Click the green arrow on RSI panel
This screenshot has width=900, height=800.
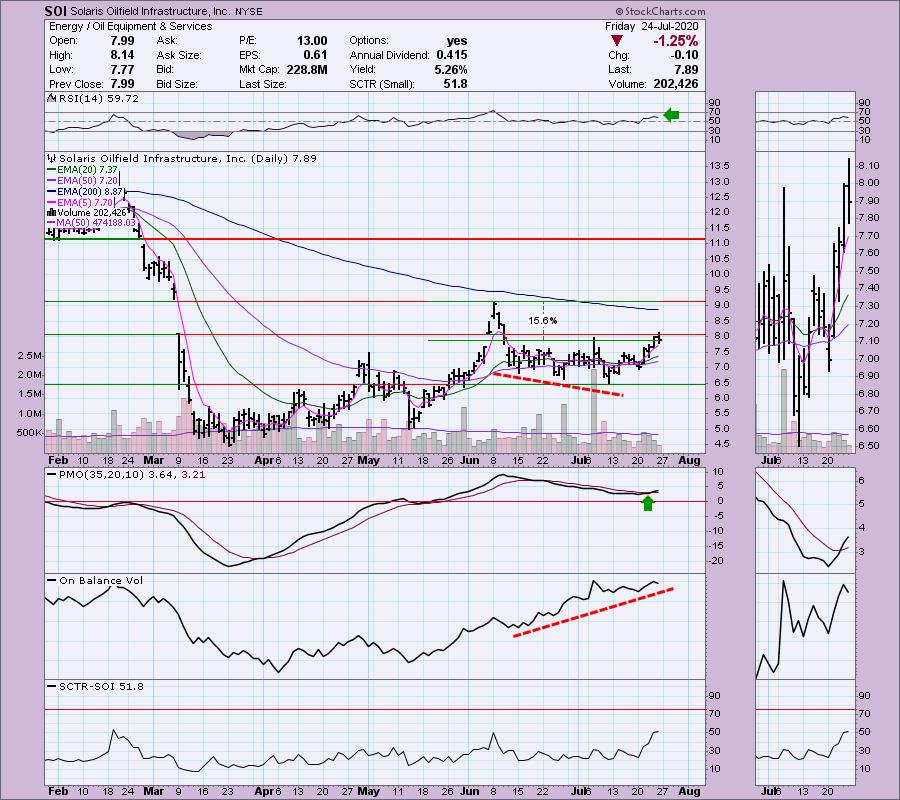pyautogui.click(x=672, y=115)
